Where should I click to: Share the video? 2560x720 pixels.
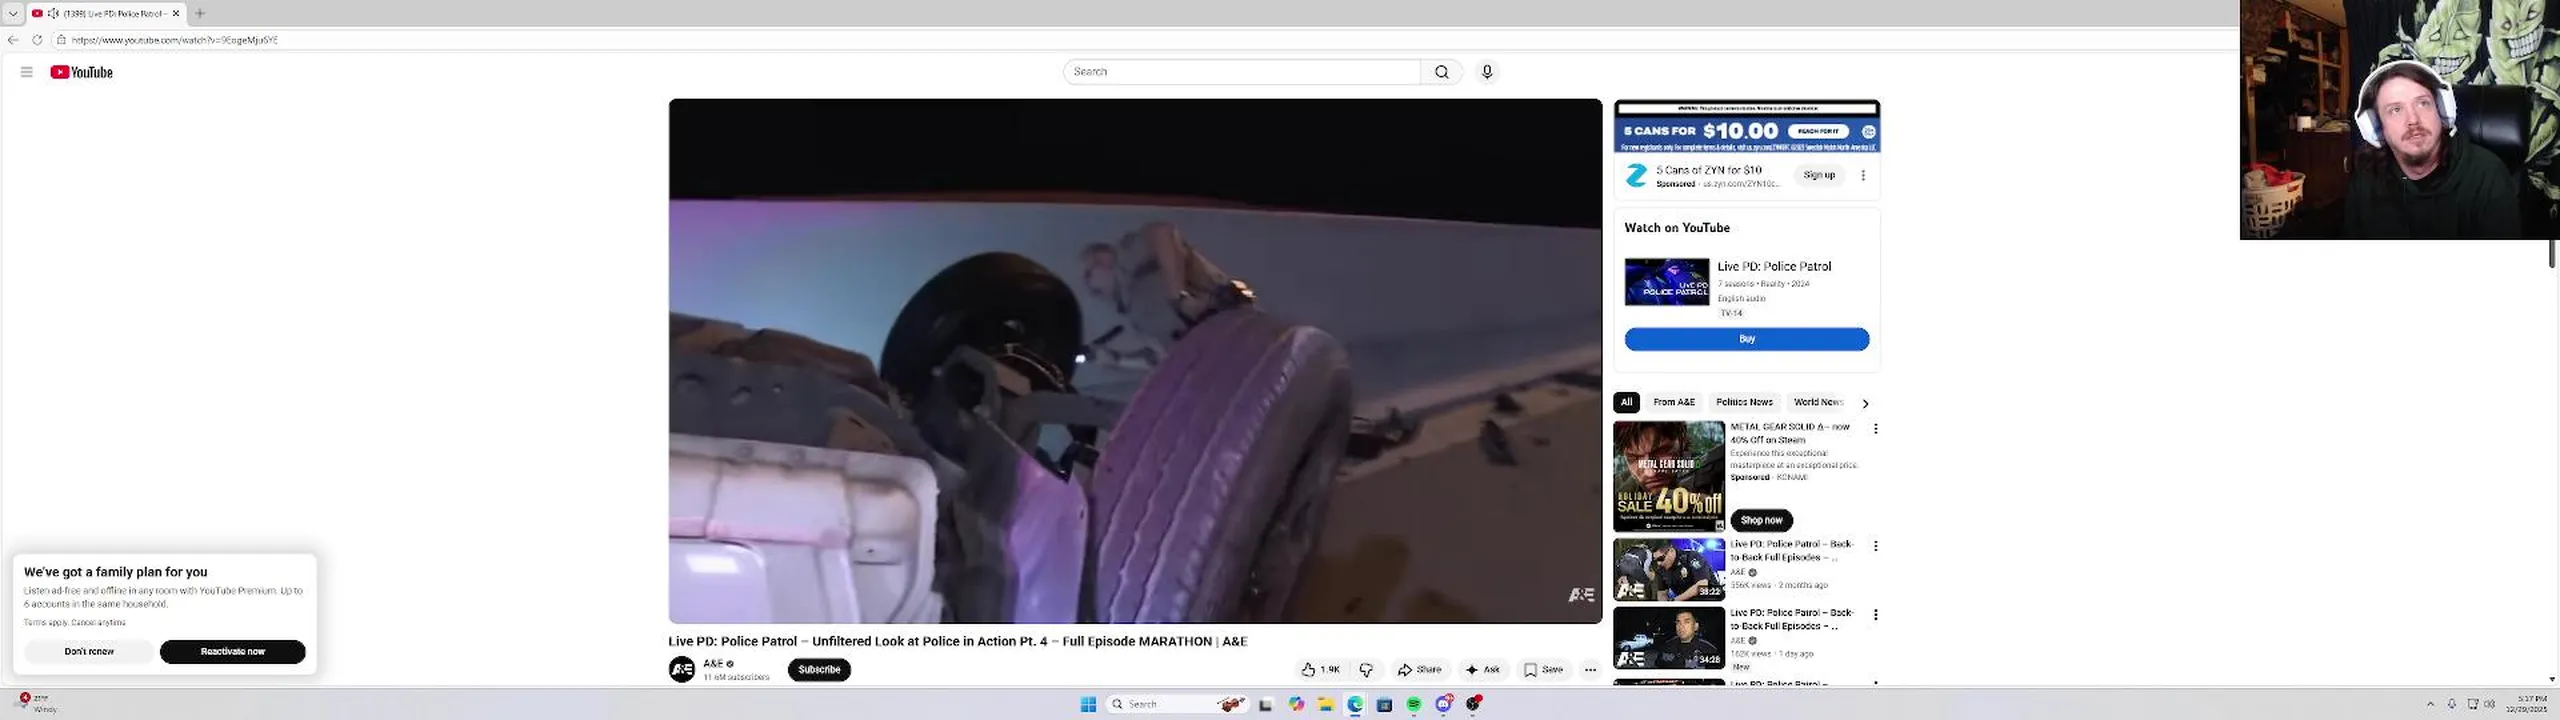pyautogui.click(x=1420, y=670)
